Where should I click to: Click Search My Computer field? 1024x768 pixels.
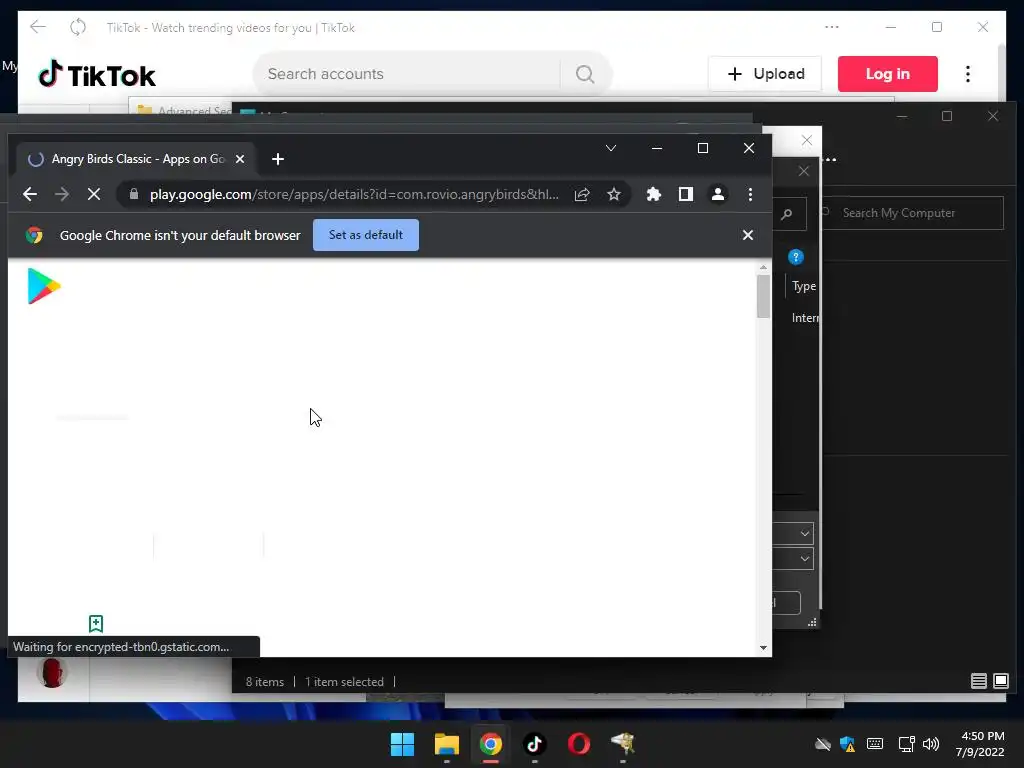point(912,213)
